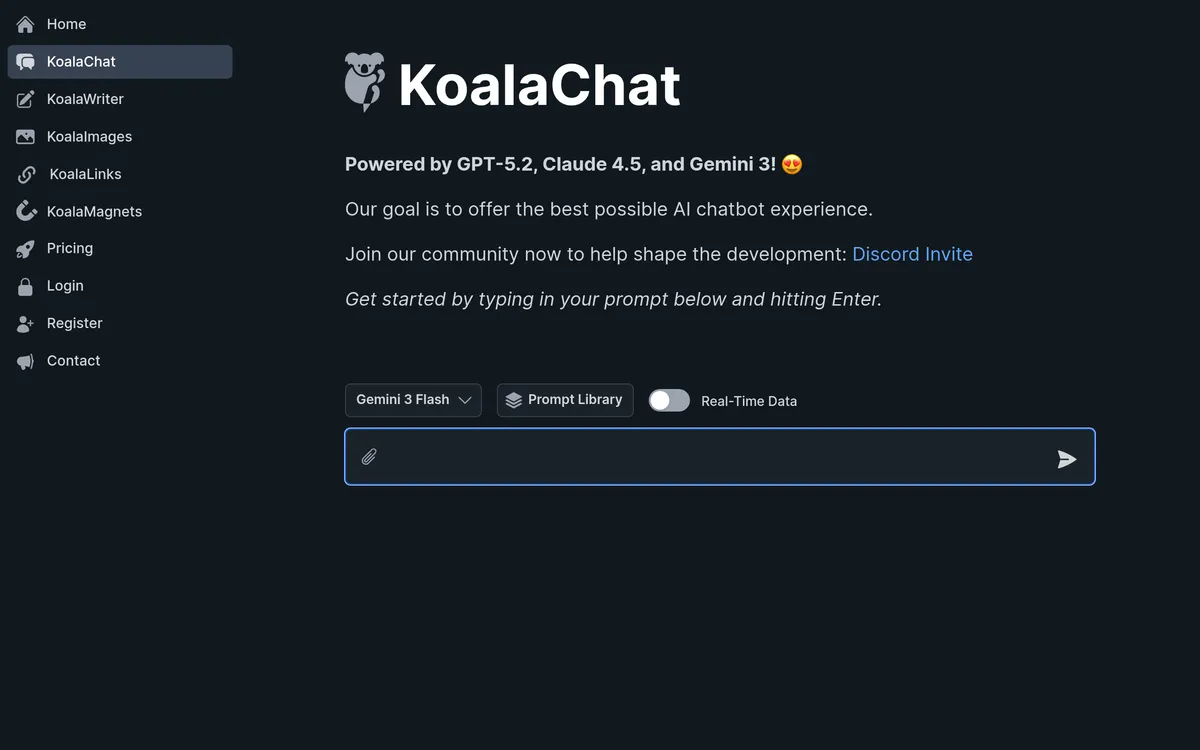The height and width of the screenshot is (750, 1200).
Task: Go to Register in the sidebar
Action: pyautogui.click(x=74, y=323)
